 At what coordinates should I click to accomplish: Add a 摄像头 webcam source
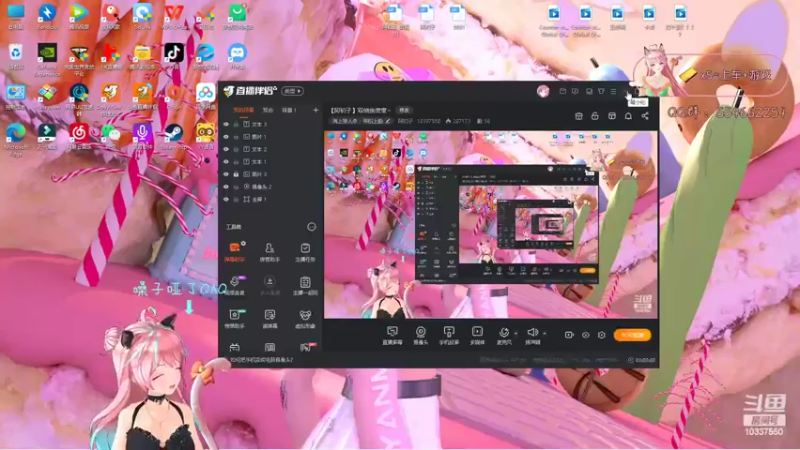click(x=420, y=335)
